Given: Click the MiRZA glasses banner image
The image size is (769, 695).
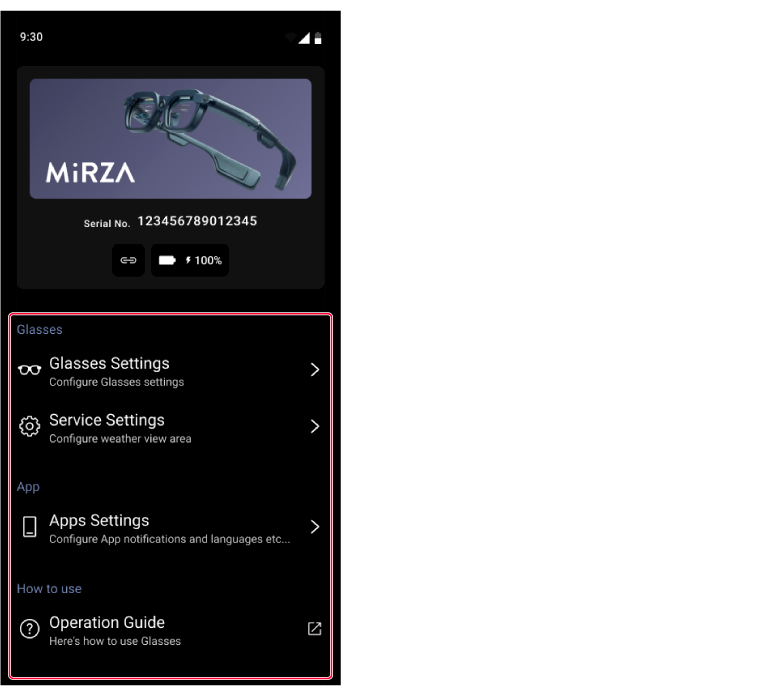Looking at the screenshot, I should tap(171, 139).
